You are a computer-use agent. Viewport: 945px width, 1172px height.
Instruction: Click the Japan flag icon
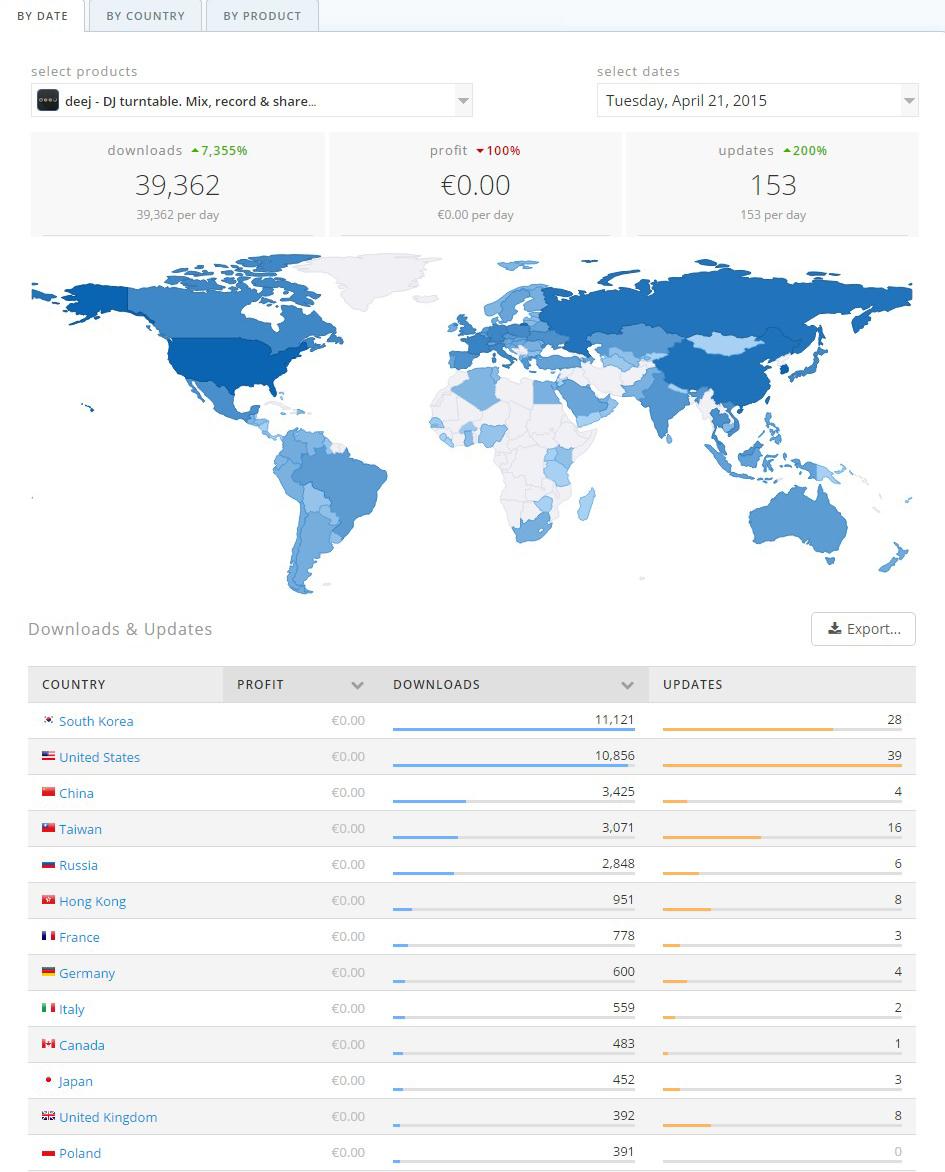tap(49, 1080)
